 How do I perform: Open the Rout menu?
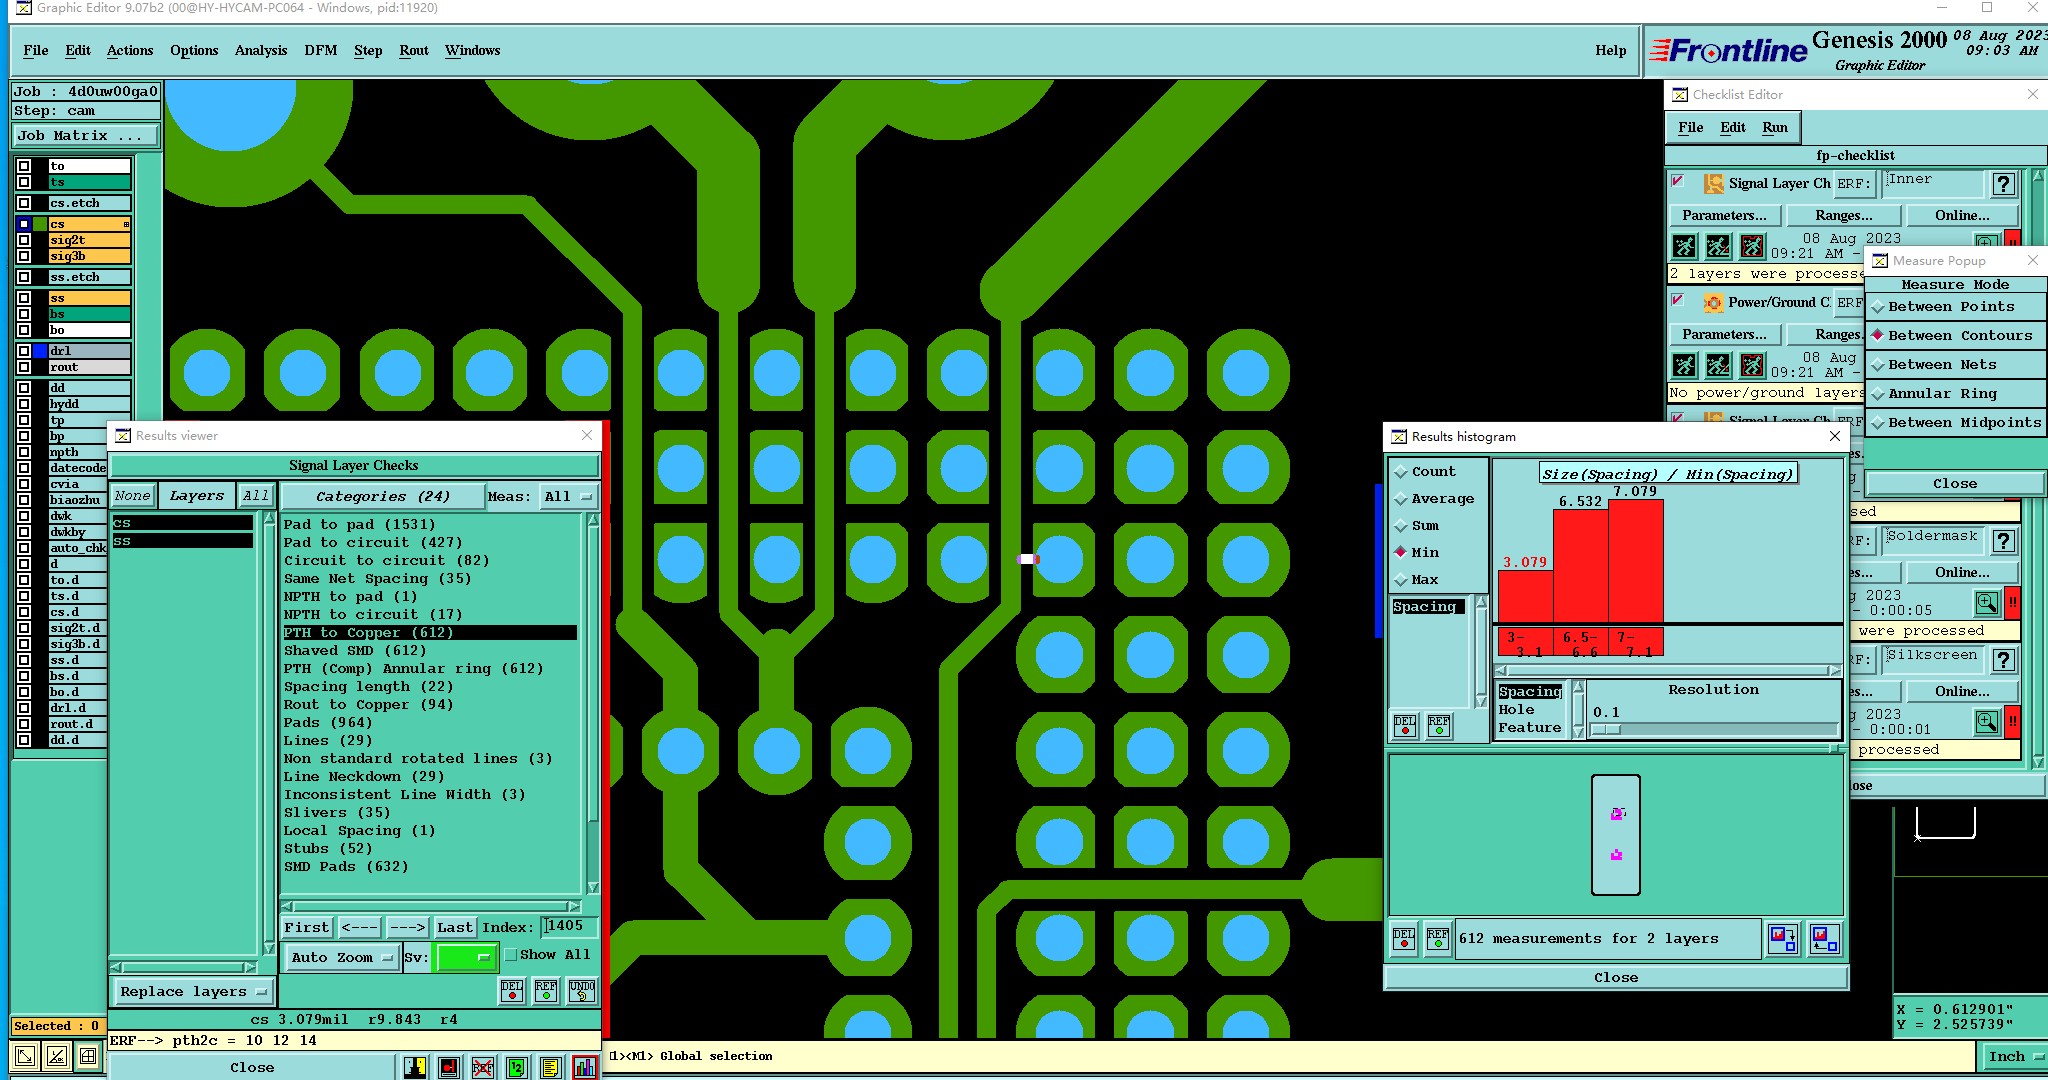click(414, 51)
